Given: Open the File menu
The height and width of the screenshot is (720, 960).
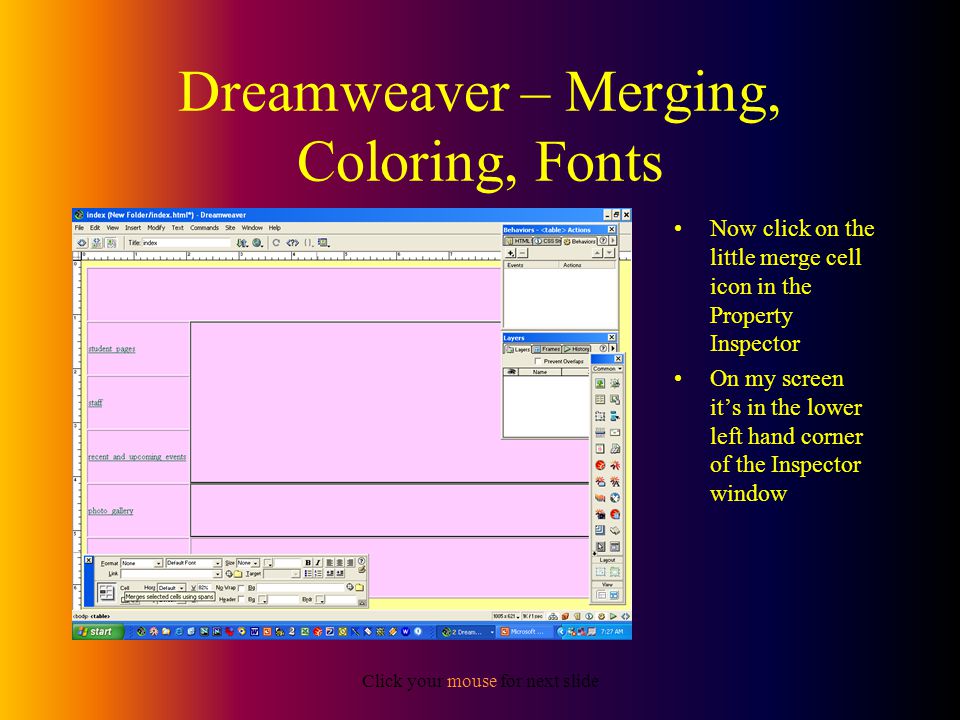Looking at the screenshot, I should coord(79,228).
